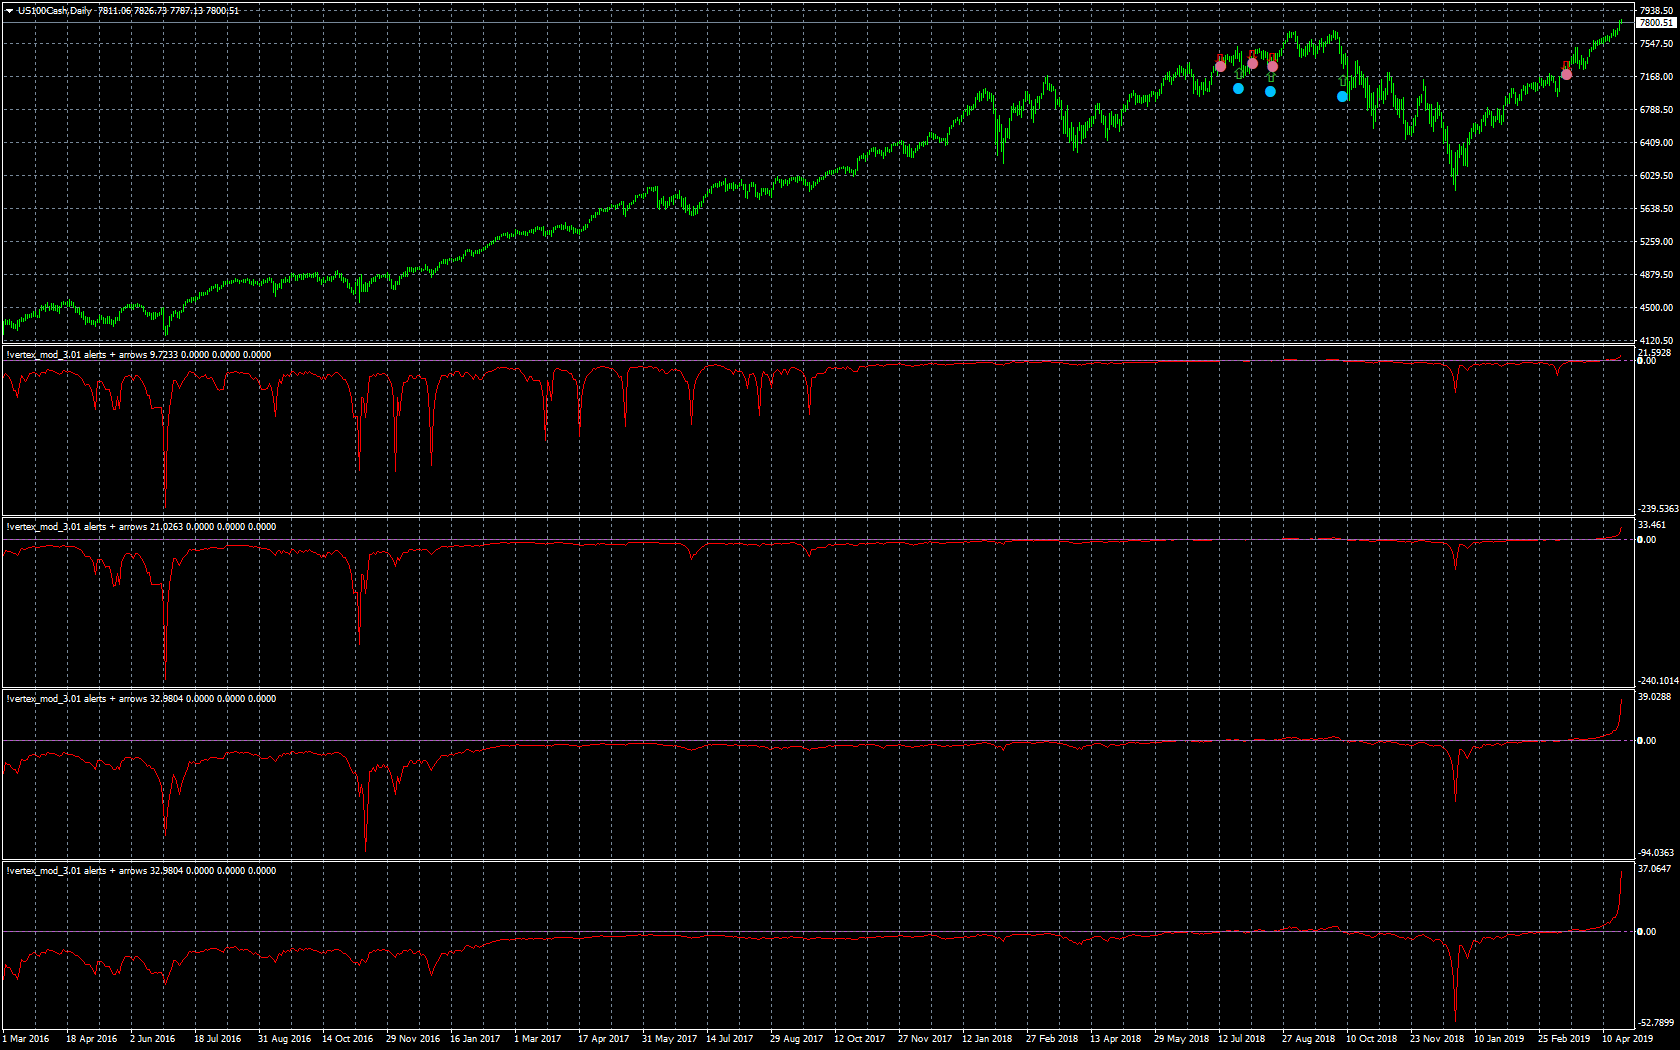Click the green up arrow above rightmost blue dot
This screenshot has width=1680, height=1050.
click(x=1343, y=82)
